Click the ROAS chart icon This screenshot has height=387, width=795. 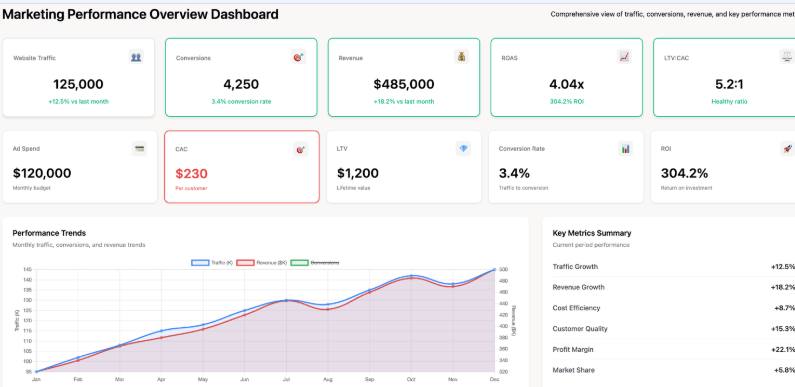(x=624, y=57)
